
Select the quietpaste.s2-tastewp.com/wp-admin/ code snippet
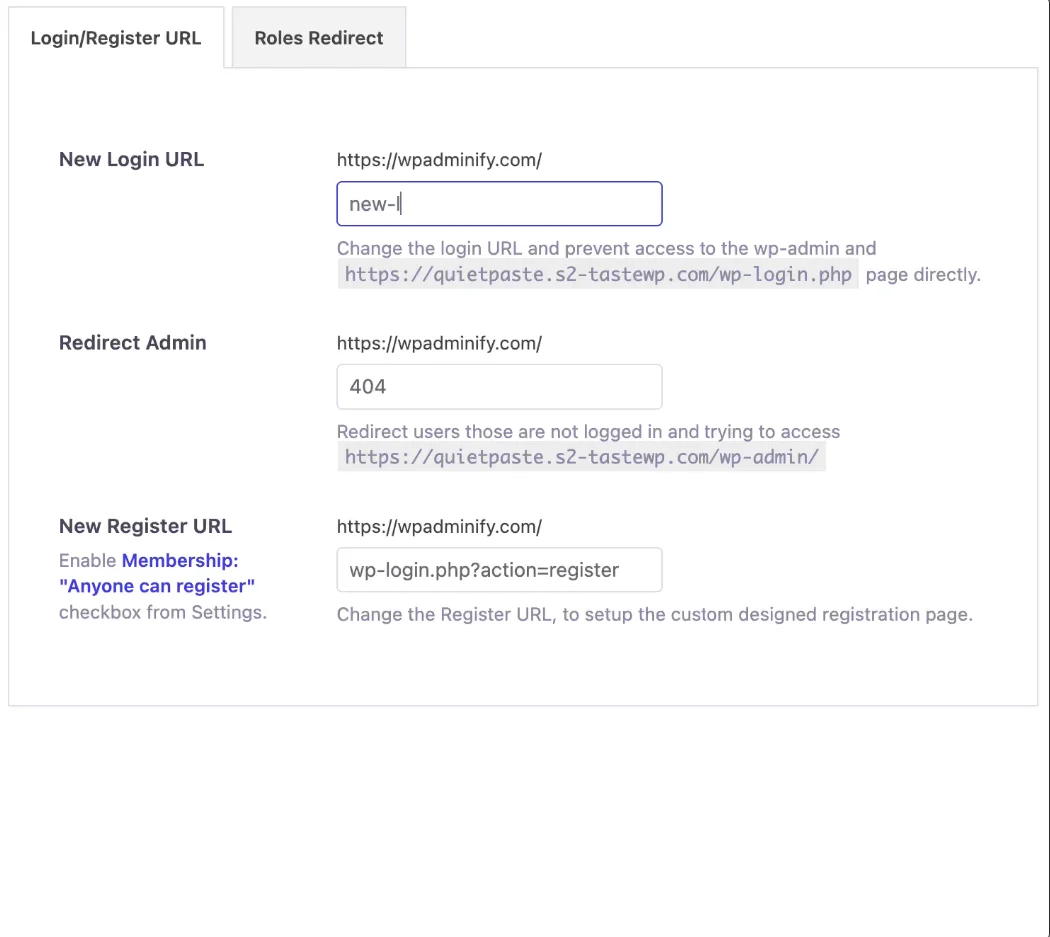tap(581, 457)
